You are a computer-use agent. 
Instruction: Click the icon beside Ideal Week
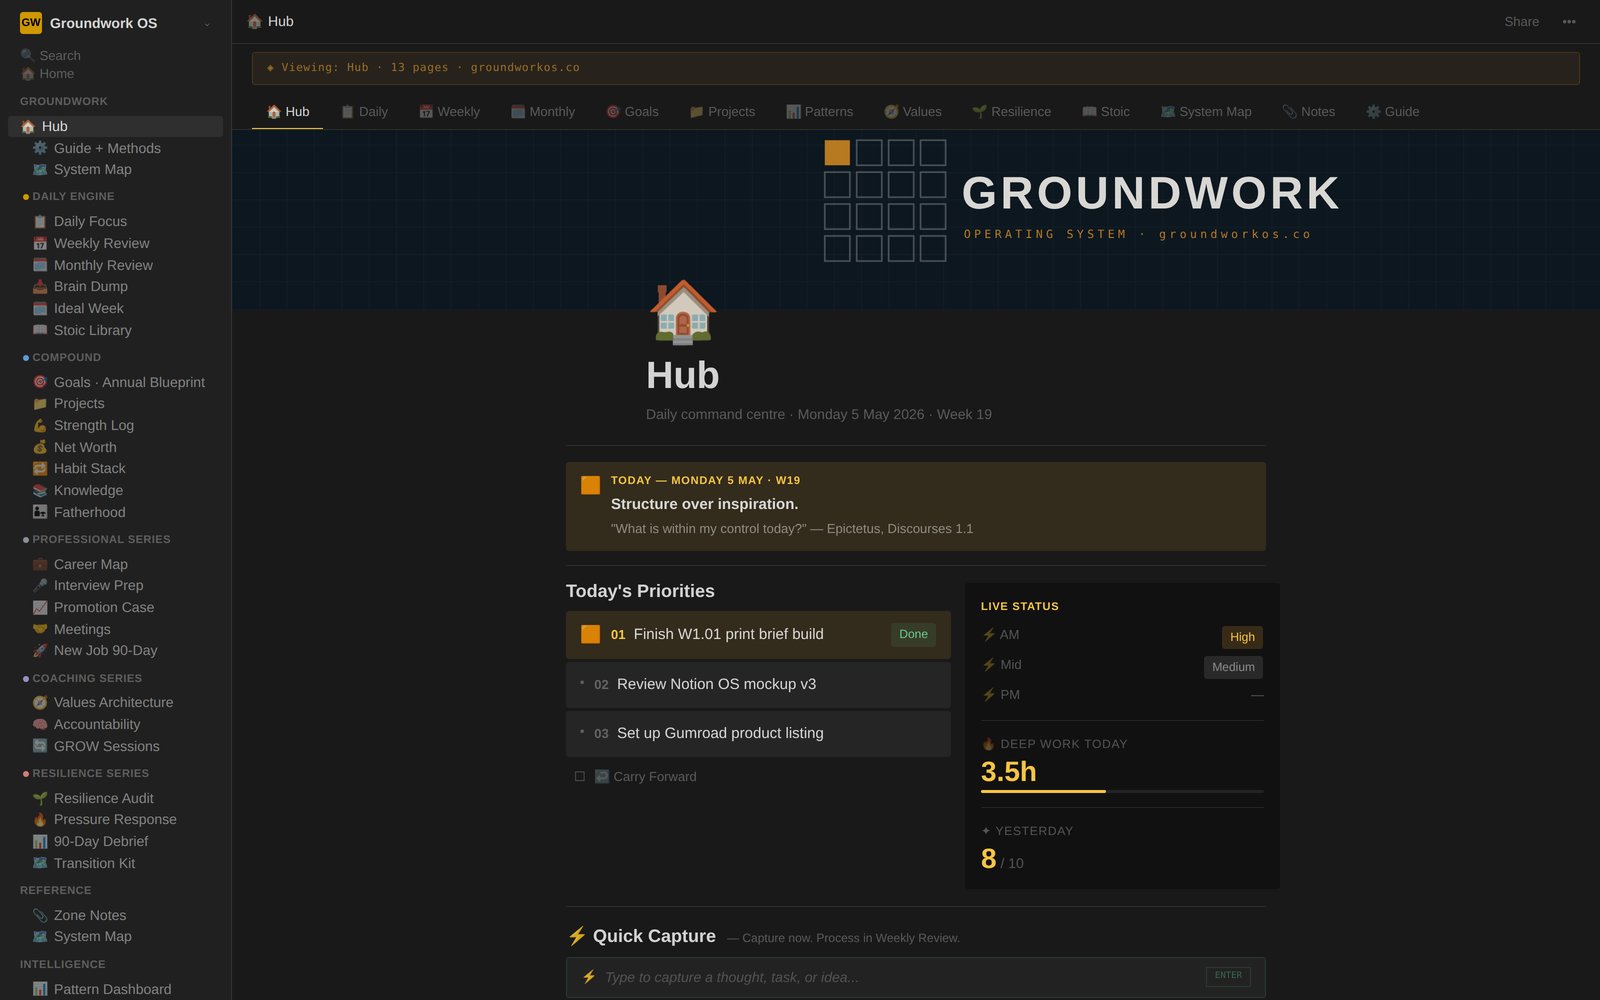tap(40, 308)
